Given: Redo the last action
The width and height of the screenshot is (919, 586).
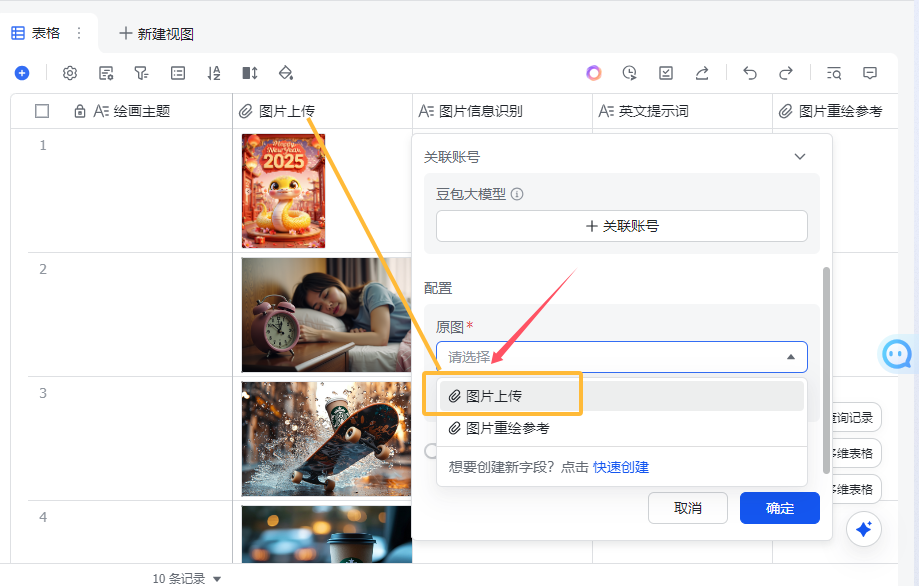Looking at the screenshot, I should [785, 73].
